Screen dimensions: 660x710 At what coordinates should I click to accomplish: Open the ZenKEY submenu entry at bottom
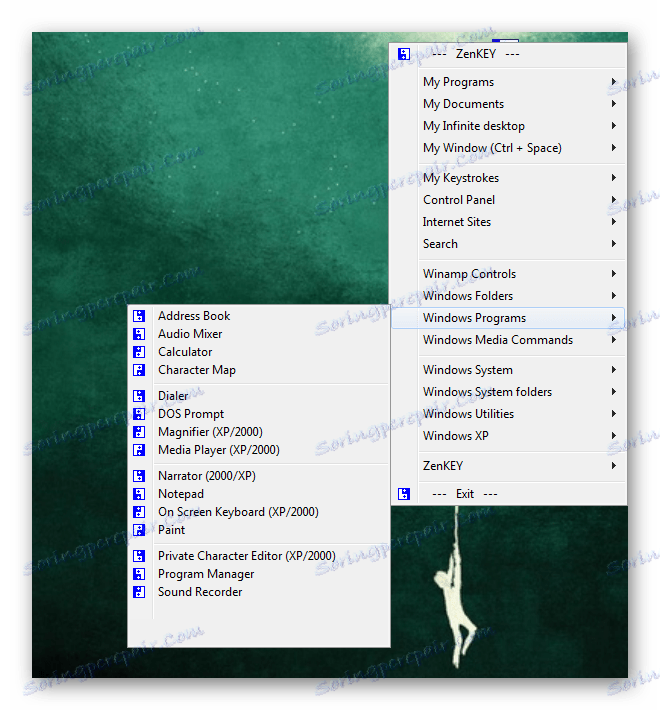(x=508, y=466)
